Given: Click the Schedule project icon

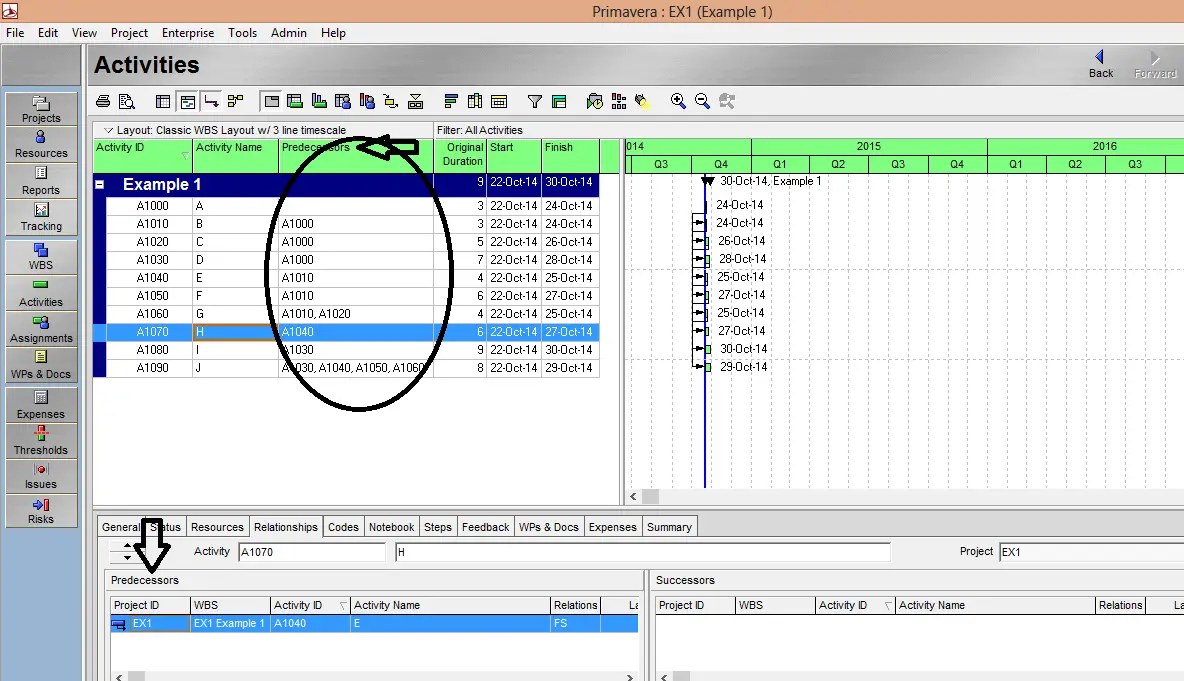Looking at the screenshot, I should [595, 101].
